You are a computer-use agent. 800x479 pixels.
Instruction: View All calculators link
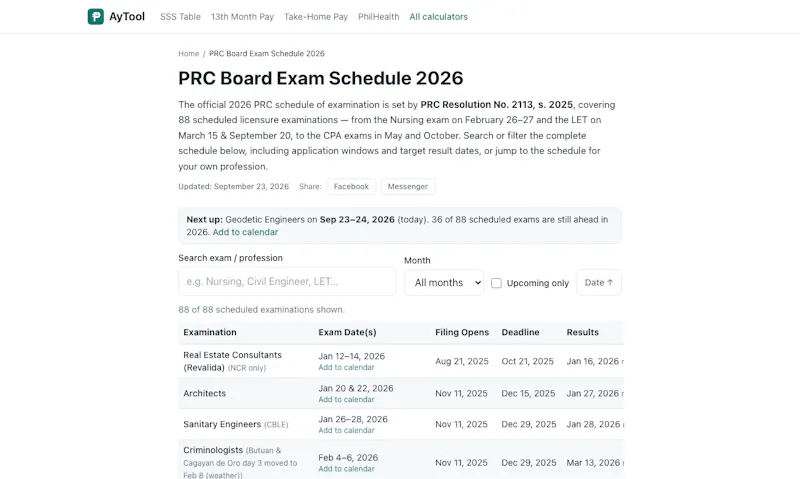(438, 17)
